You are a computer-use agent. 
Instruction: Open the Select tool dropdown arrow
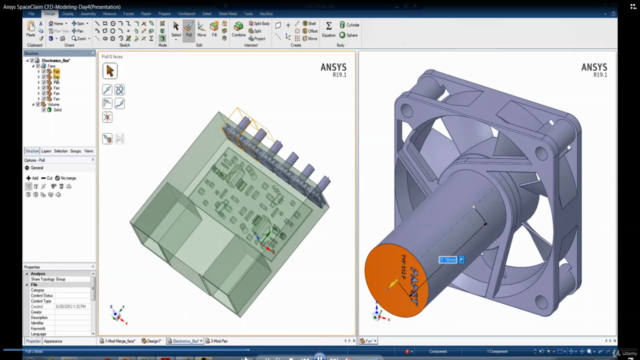[176, 40]
